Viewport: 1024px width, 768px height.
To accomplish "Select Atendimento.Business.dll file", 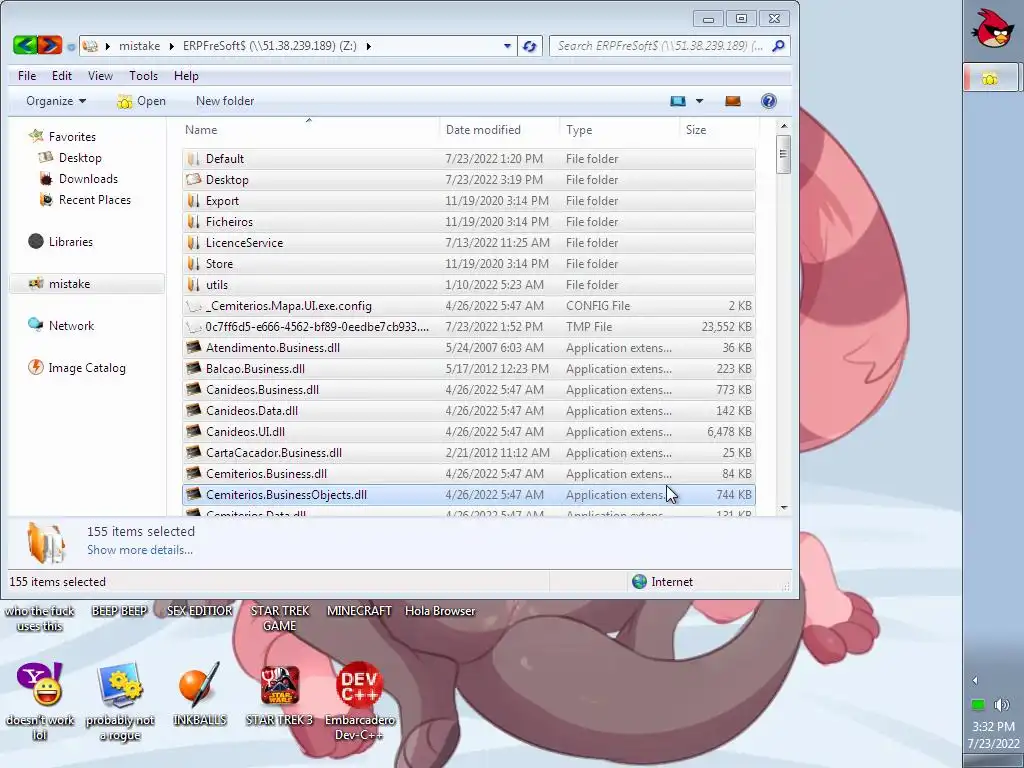I will [469, 347].
